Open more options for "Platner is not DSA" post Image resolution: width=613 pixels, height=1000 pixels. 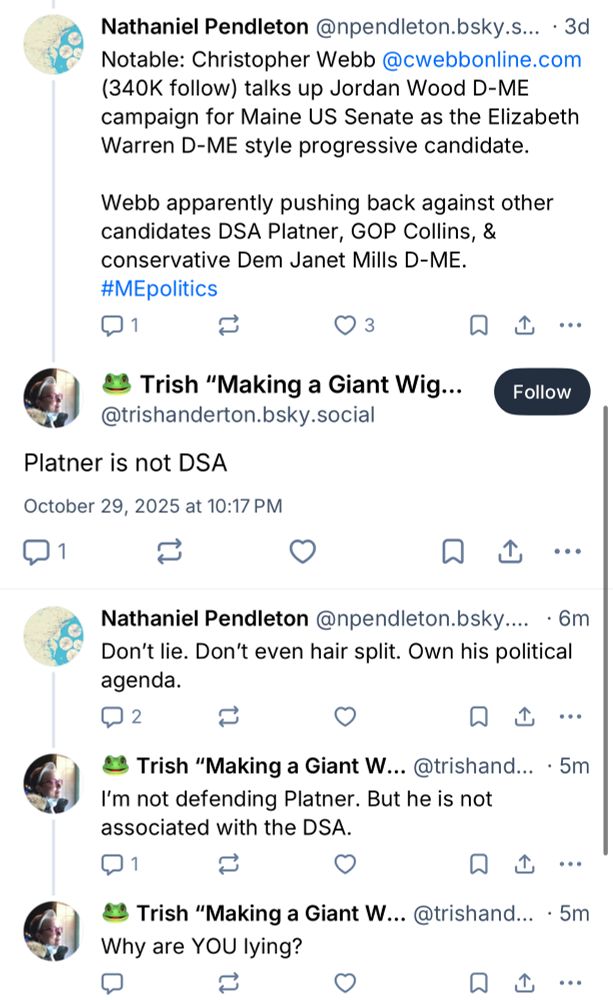[567, 551]
